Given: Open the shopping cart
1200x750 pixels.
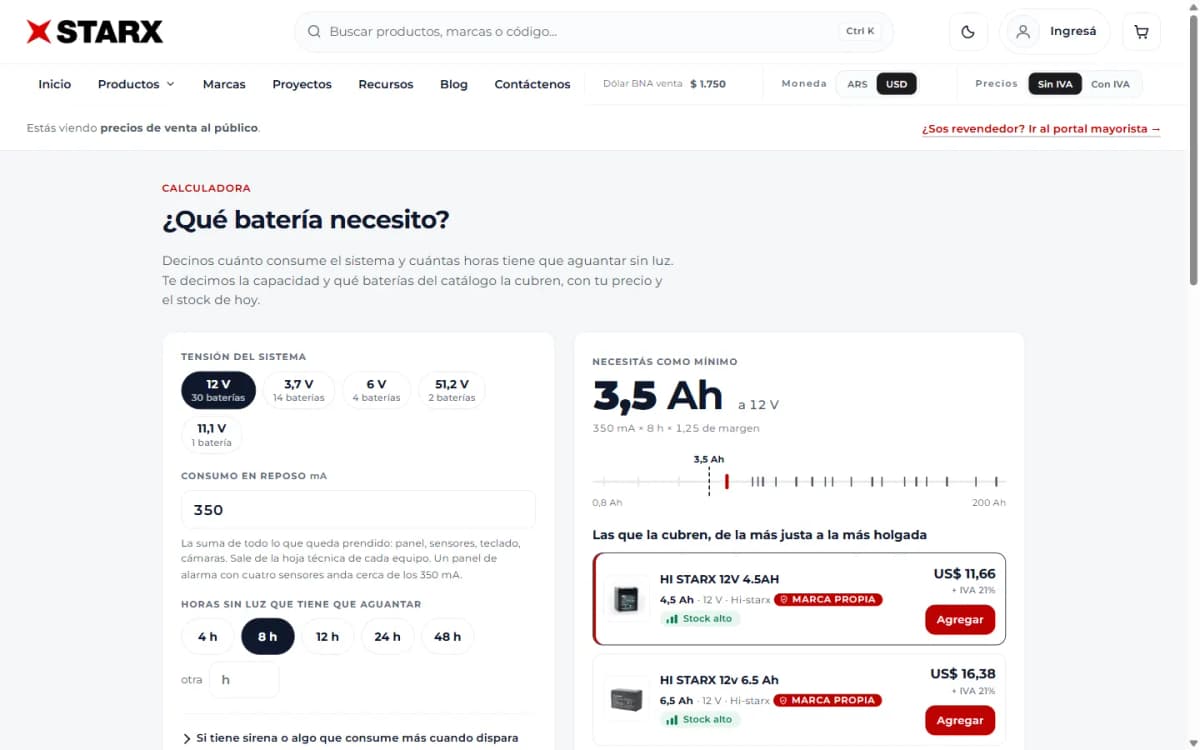Looking at the screenshot, I should [x=1141, y=32].
